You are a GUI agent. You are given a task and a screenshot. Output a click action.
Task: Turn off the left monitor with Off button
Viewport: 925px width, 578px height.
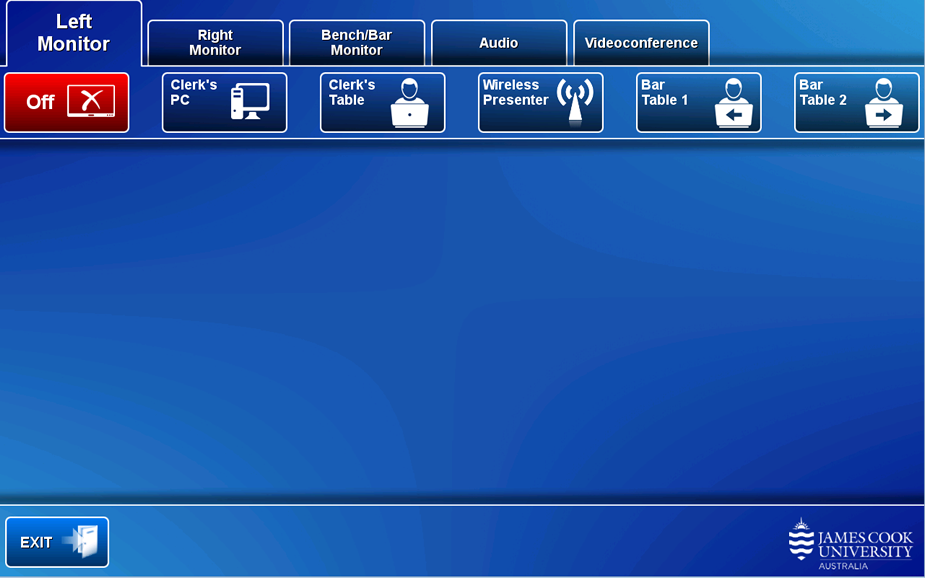(67, 103)
